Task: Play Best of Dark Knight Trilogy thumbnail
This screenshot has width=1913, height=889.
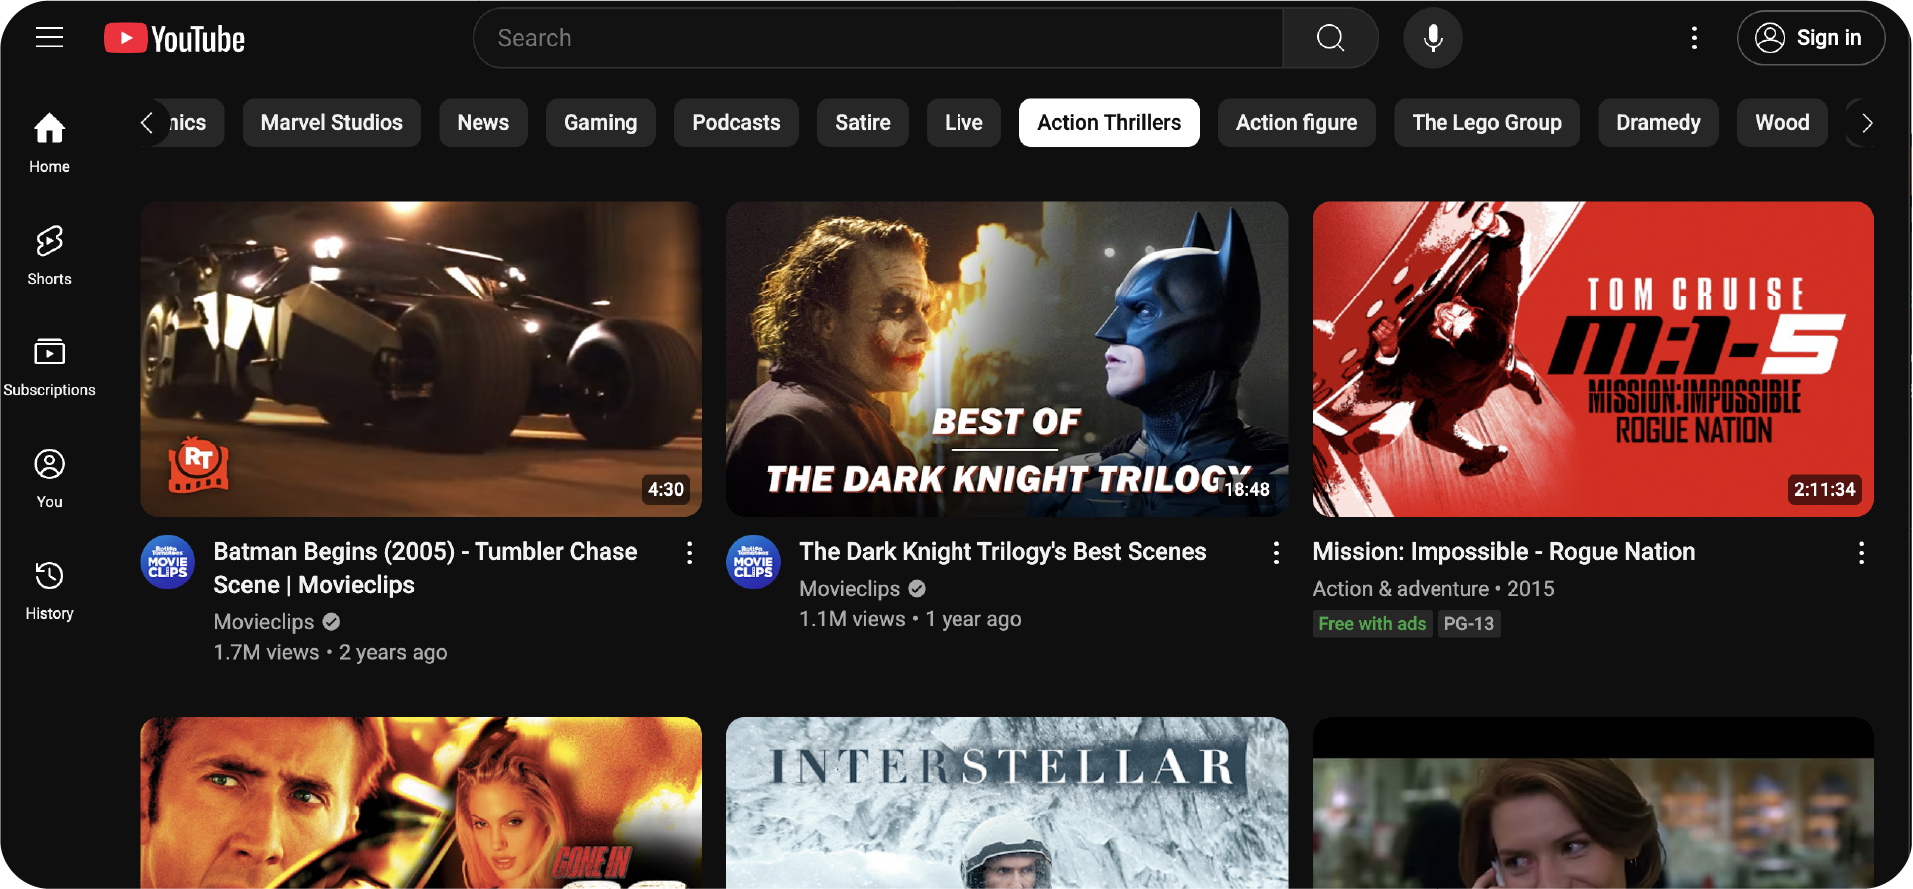Action: point(1007,359)
